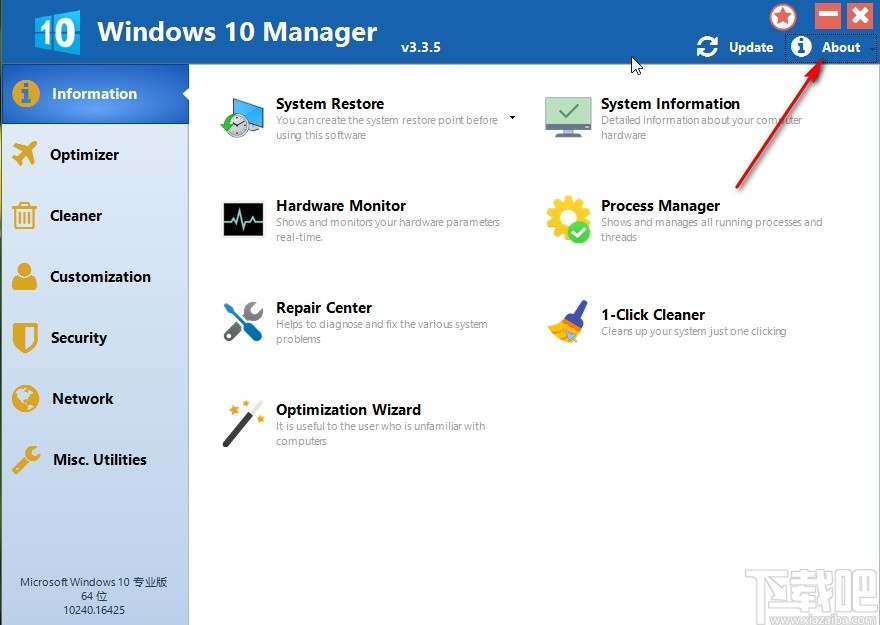
Task: Select the Information info icon in sidebar
Action: [24, 93]
